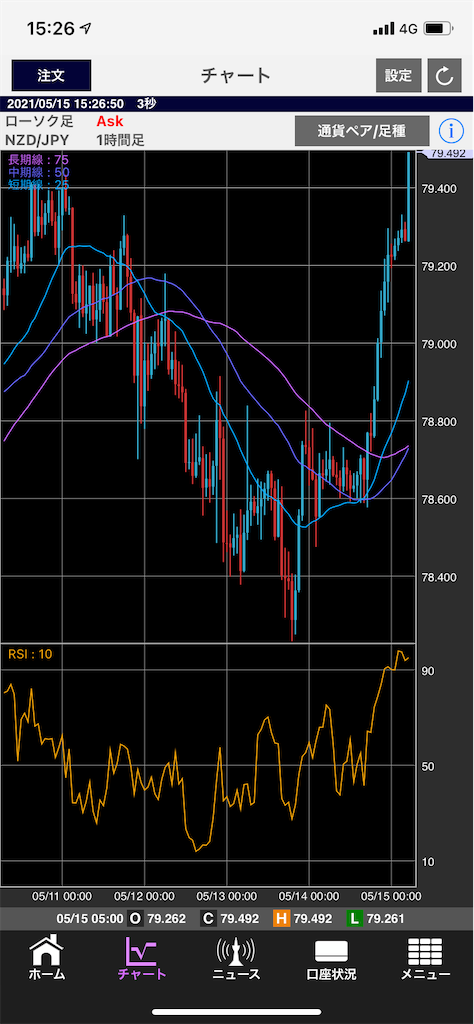Click the 2021/05/15 15:26:50 timestamp
The width and height of the screenshot is (474, 1024).
[x=66, y=104]
